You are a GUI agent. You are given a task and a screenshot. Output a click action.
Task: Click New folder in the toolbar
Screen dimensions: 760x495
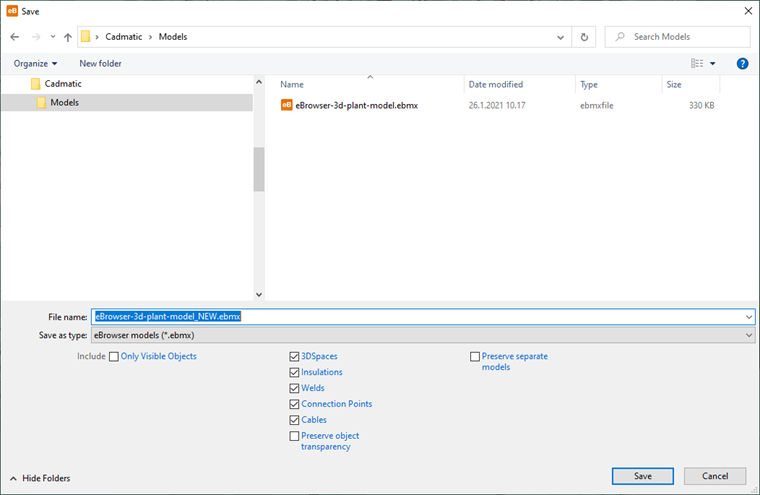(x=100, y=63)
